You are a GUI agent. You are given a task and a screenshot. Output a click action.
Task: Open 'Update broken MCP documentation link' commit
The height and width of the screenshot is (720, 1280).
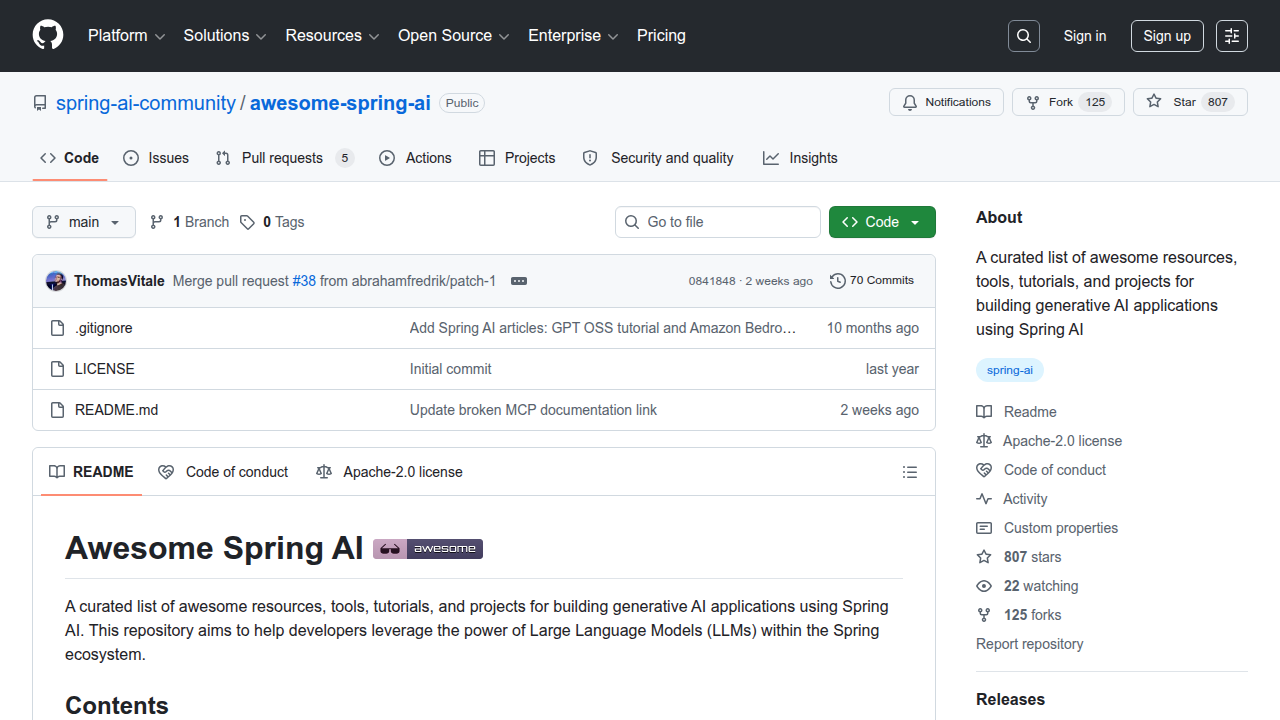click(533, 410)
